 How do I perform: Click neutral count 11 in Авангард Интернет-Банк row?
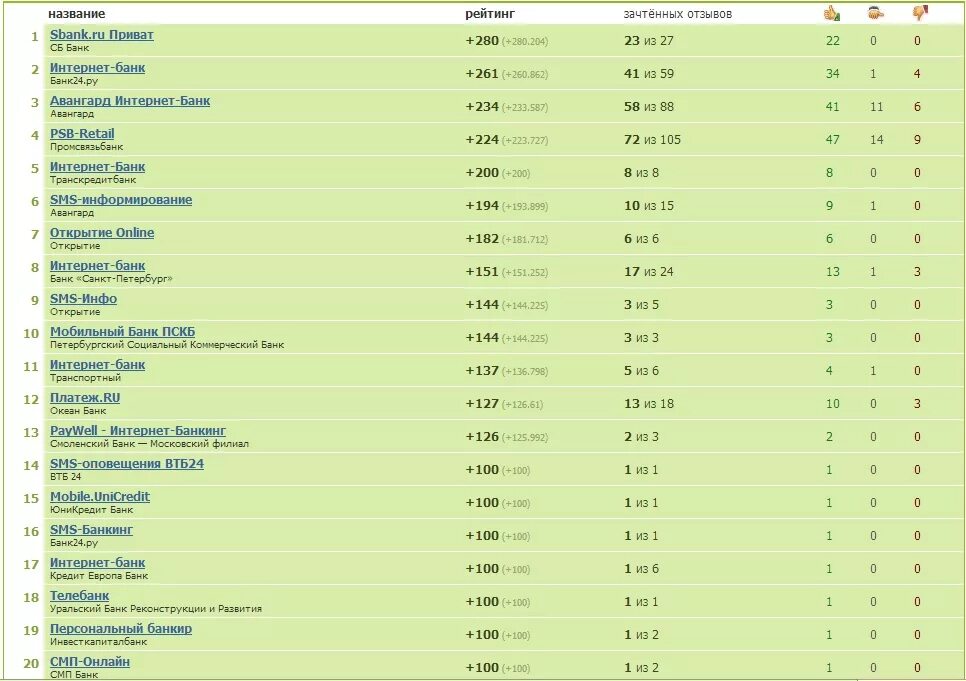click(876, 107)
